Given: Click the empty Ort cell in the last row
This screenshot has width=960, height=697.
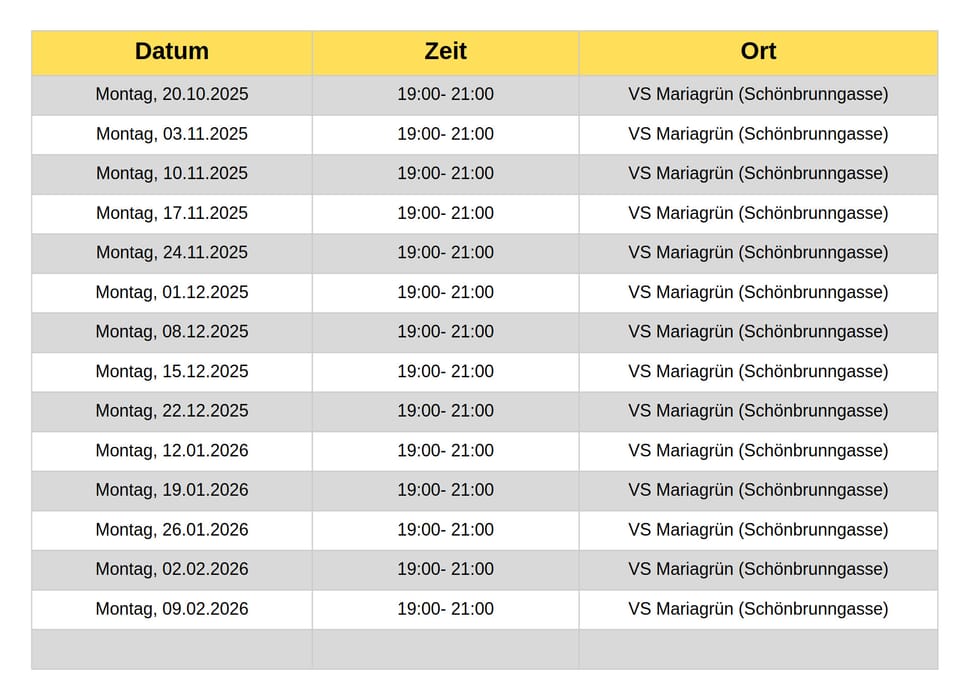Looking at the screenshot, I should pyautogui.click(x=758, y=649).
